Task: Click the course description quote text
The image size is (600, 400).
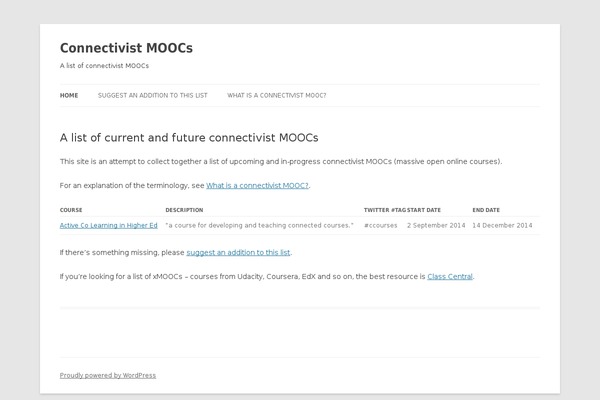Action: click(259, 225)
